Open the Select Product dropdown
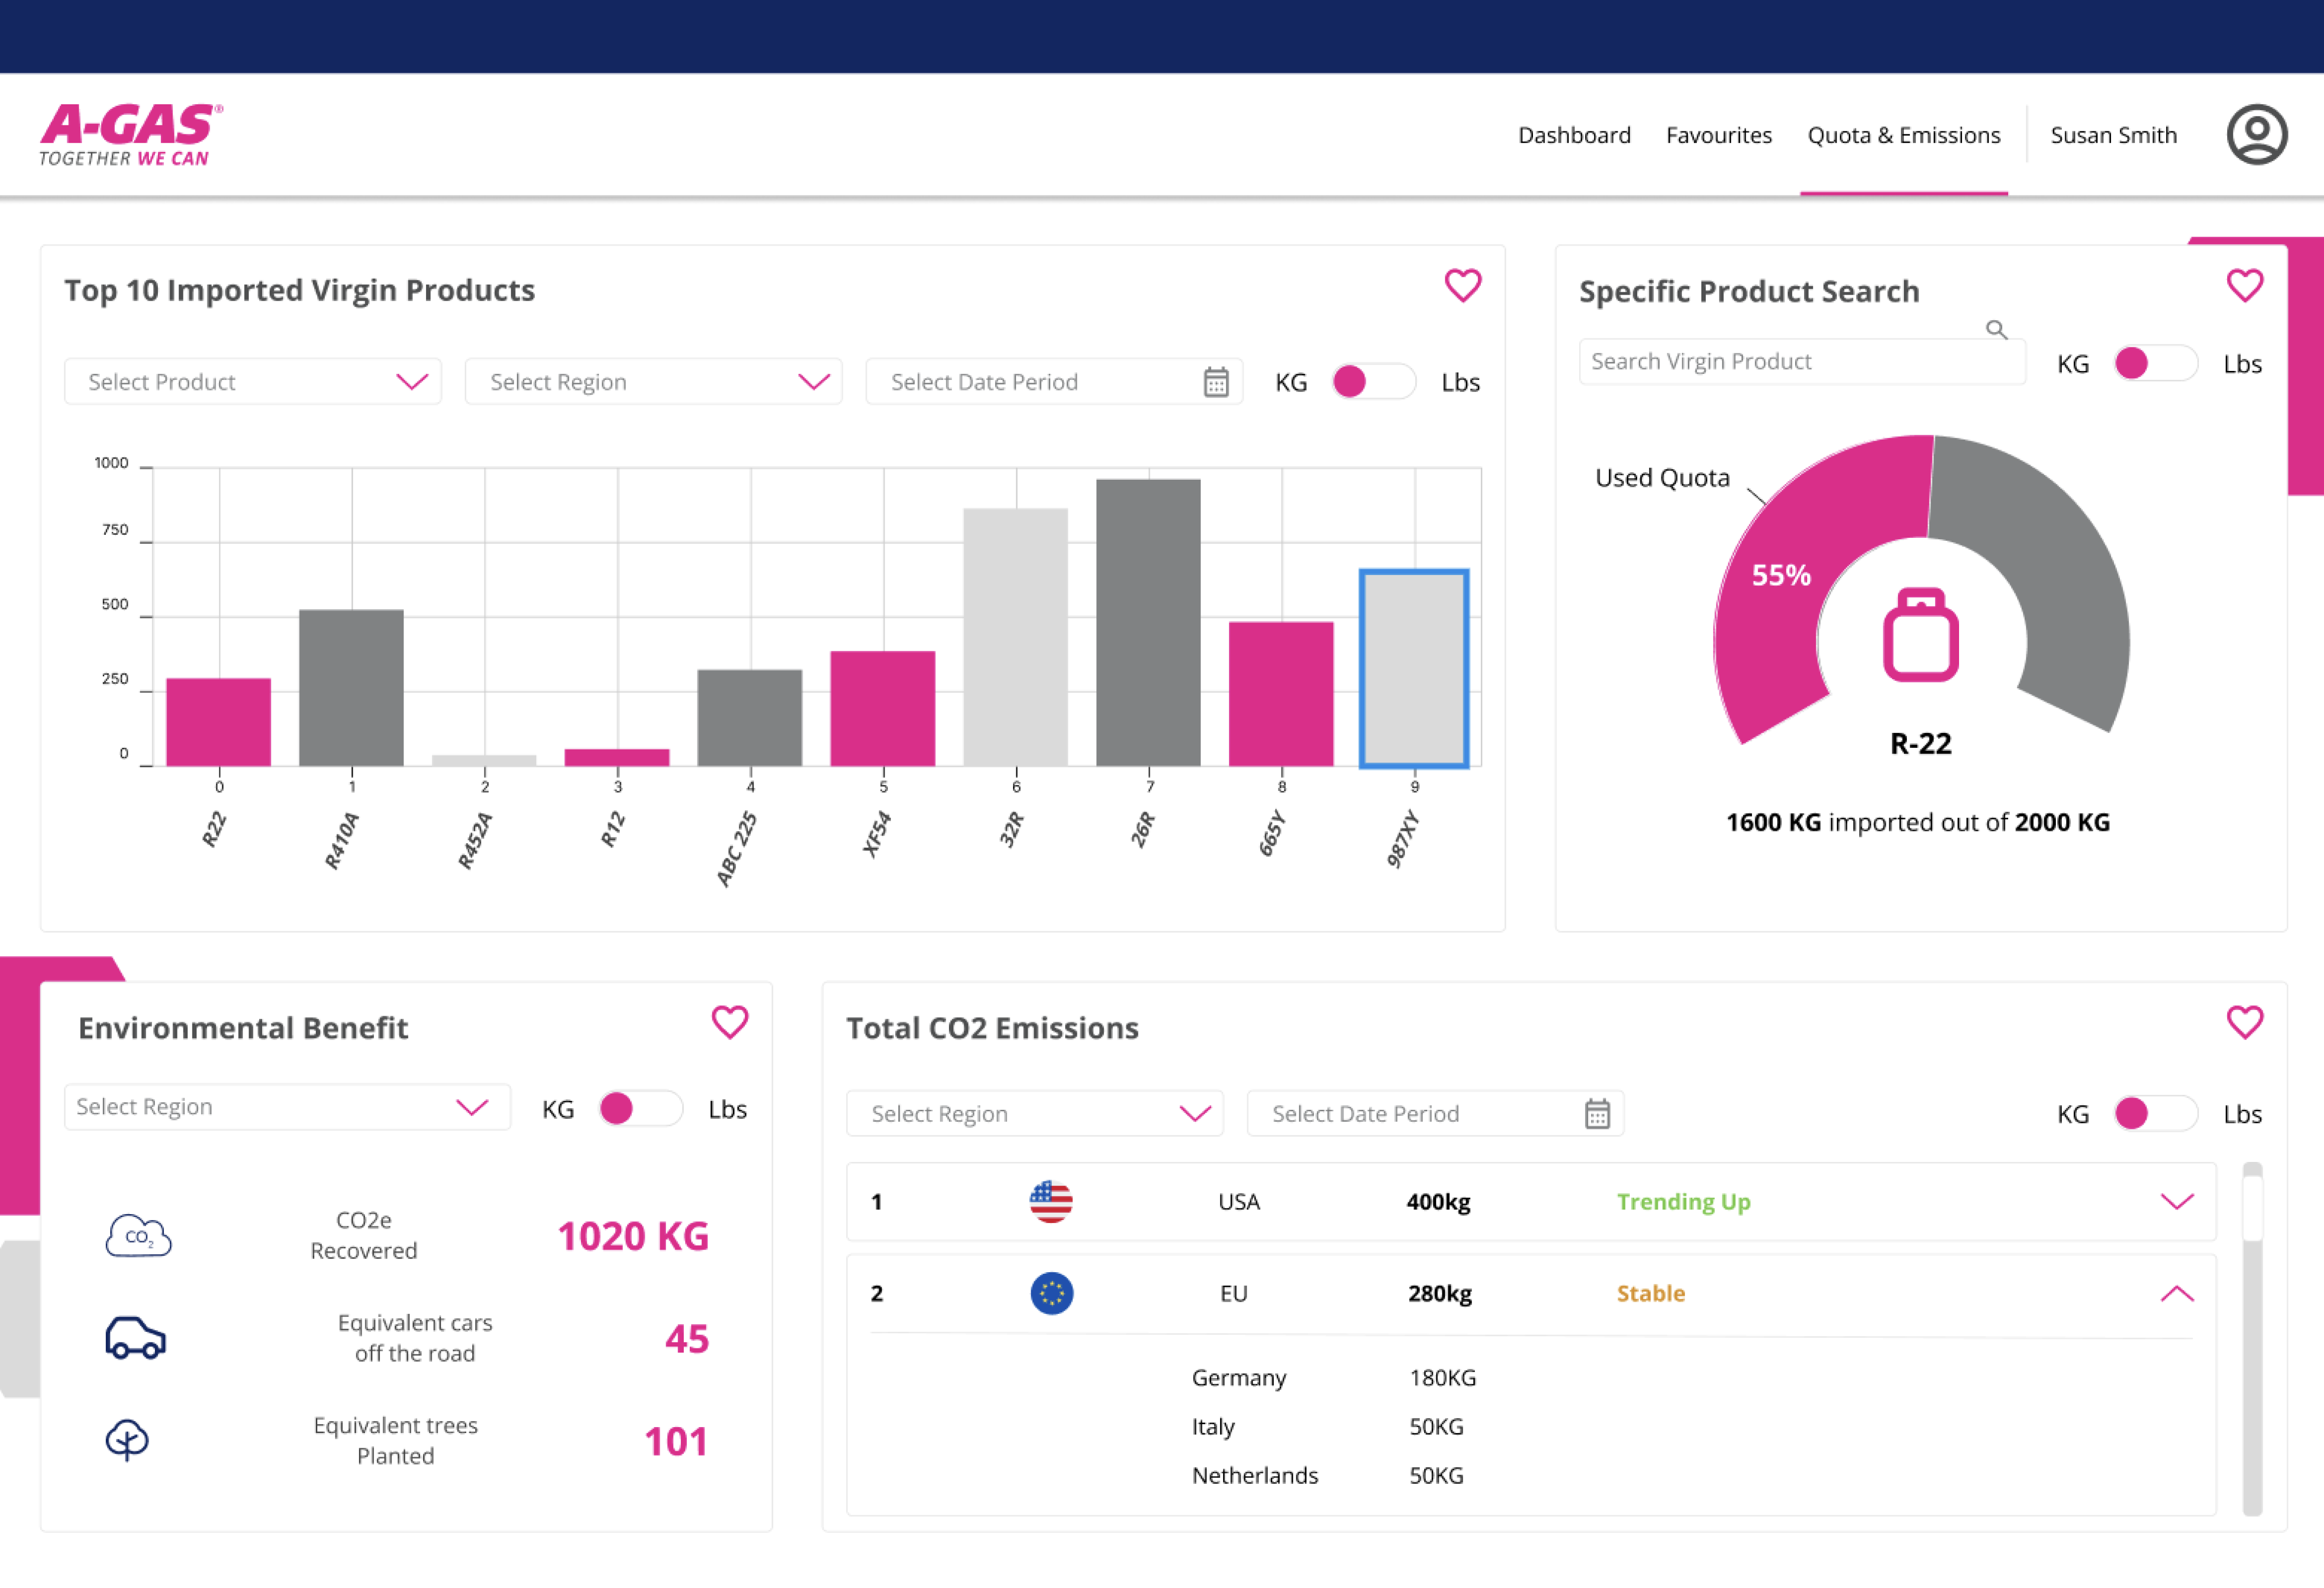The width and height of the screenshot is (2324, 1588). (x=252, y=381)
